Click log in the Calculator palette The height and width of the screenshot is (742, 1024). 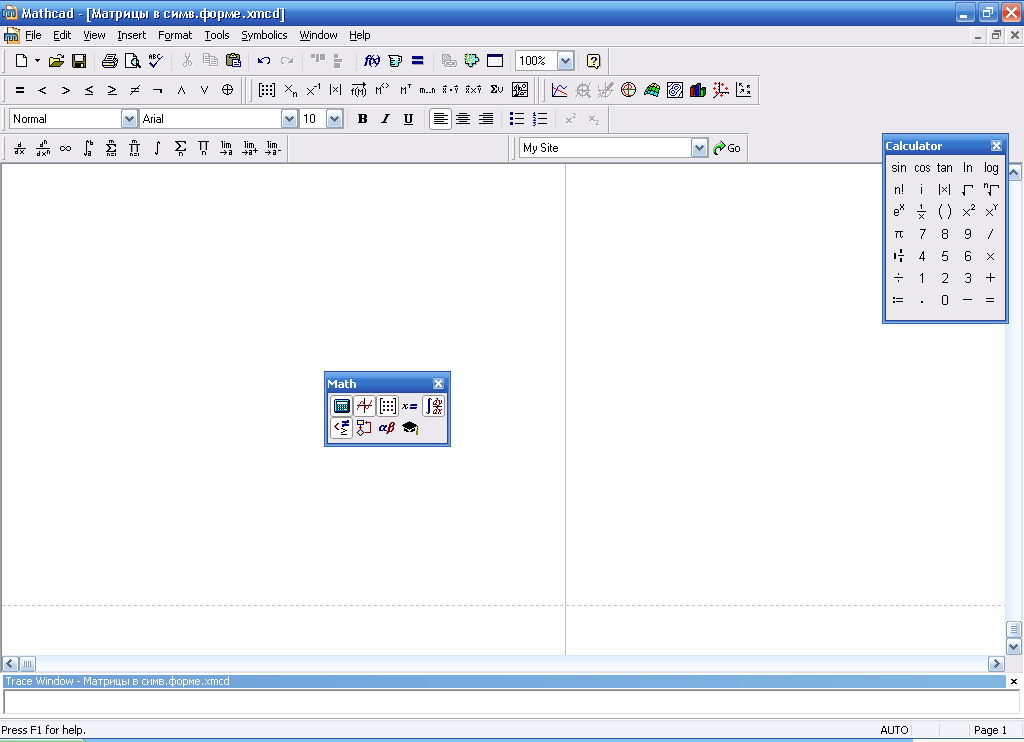point(991,168)
